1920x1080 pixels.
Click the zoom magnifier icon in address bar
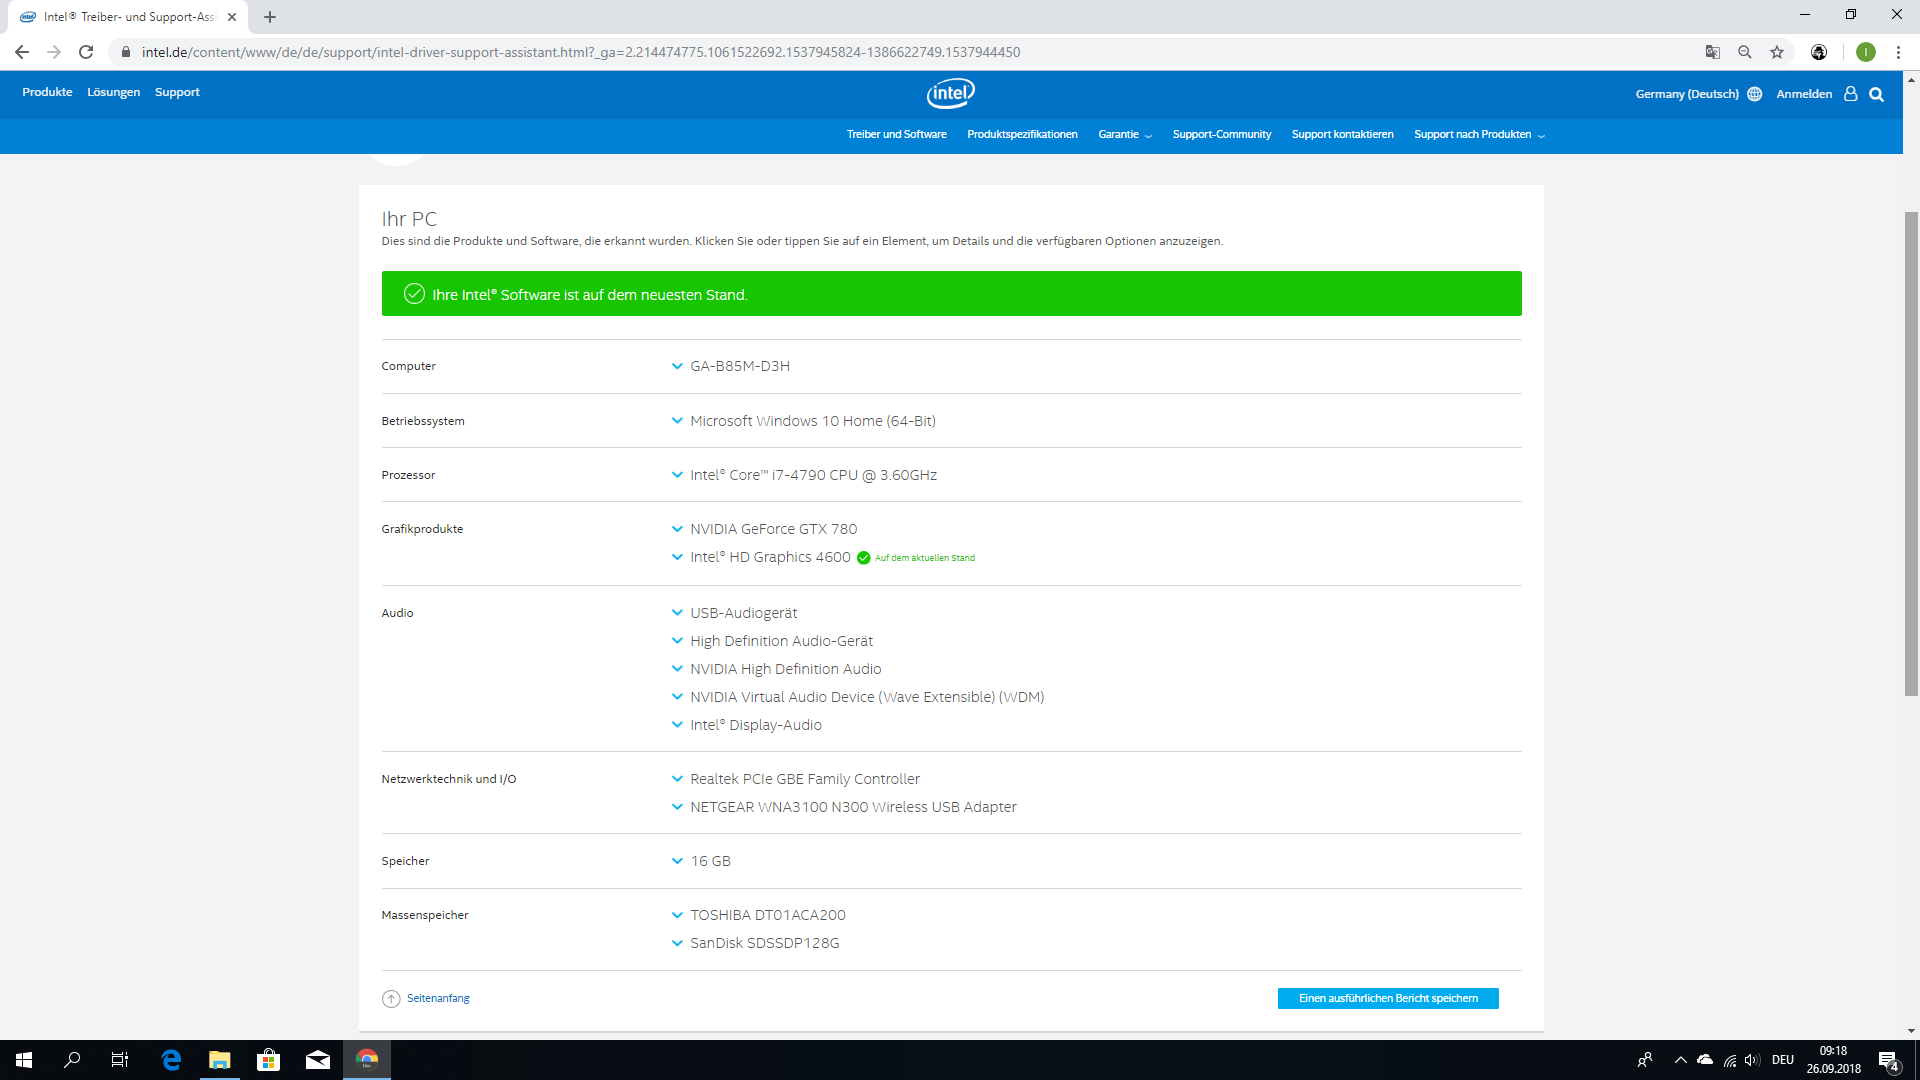[x=1745, y=52]
